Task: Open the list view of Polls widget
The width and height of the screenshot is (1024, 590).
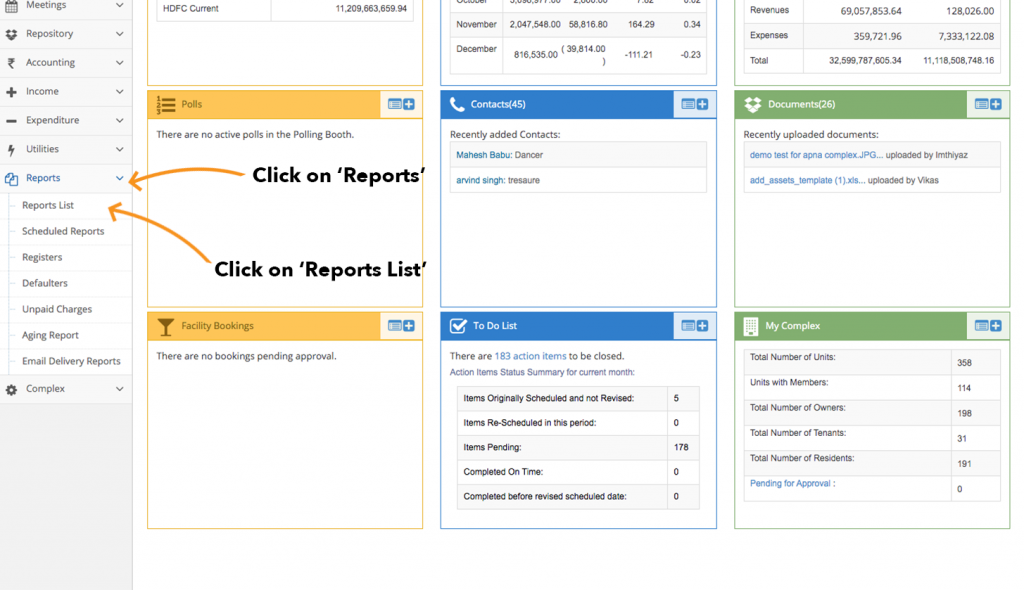Action: click(x=394, y=105)
